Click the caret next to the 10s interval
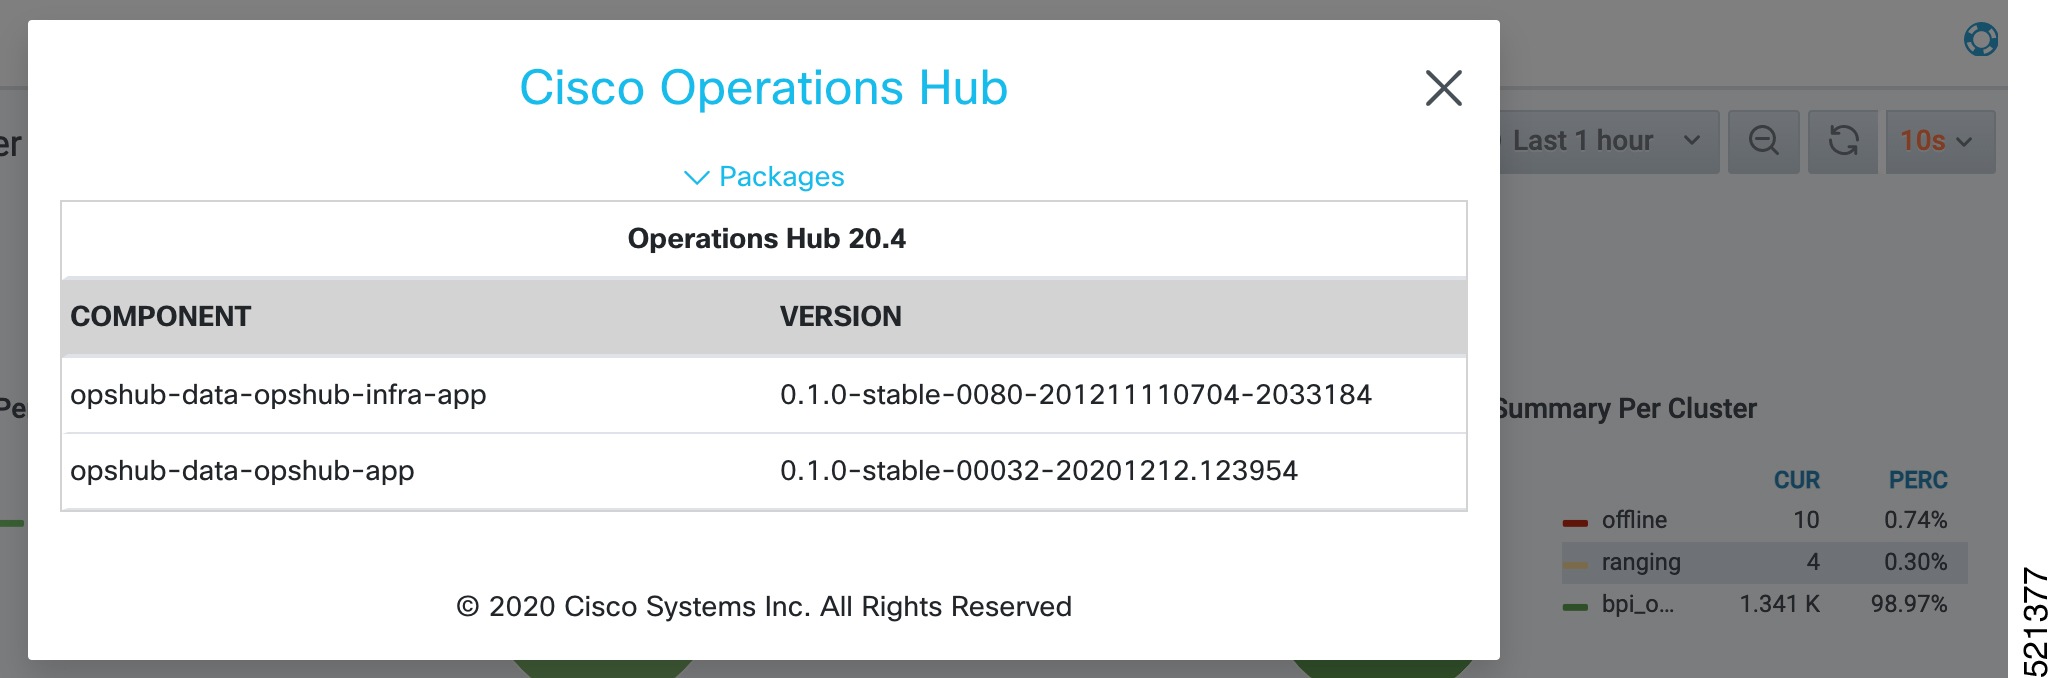 [x=1962, y=141]
